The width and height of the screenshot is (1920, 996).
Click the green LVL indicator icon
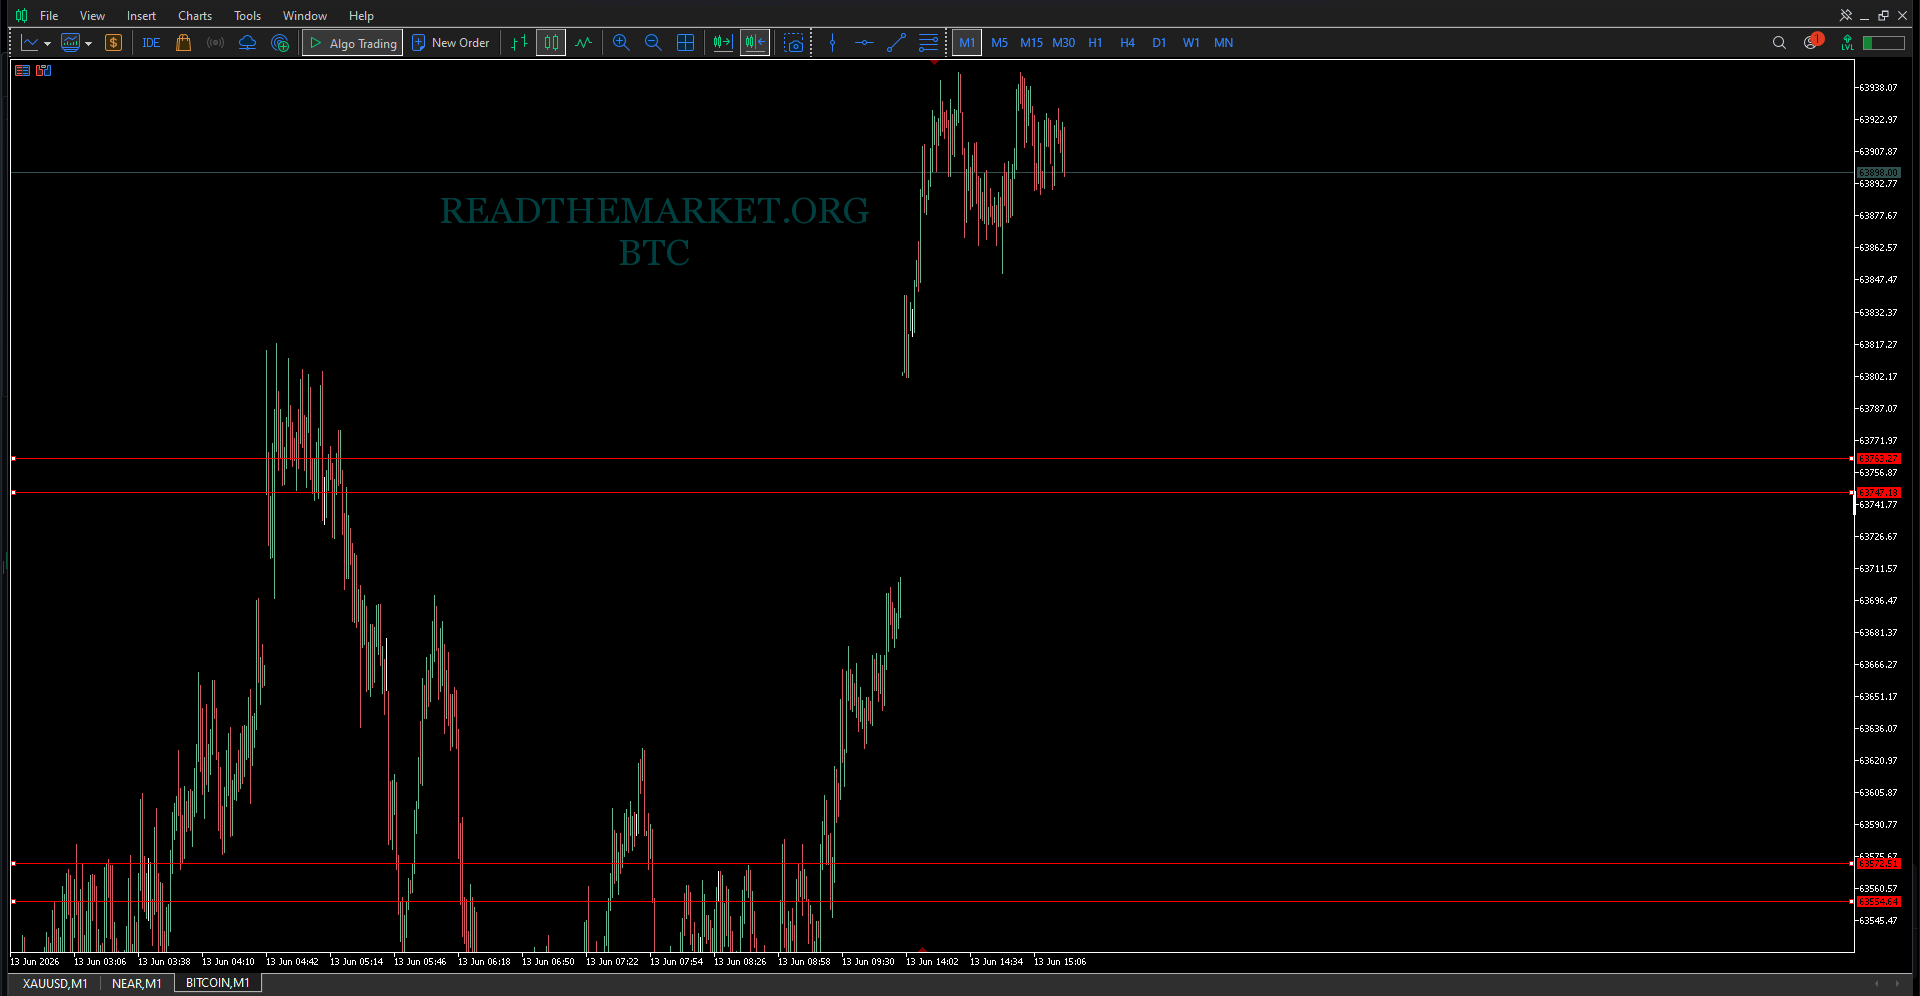pyautogui.click(x=1847, y=43)
